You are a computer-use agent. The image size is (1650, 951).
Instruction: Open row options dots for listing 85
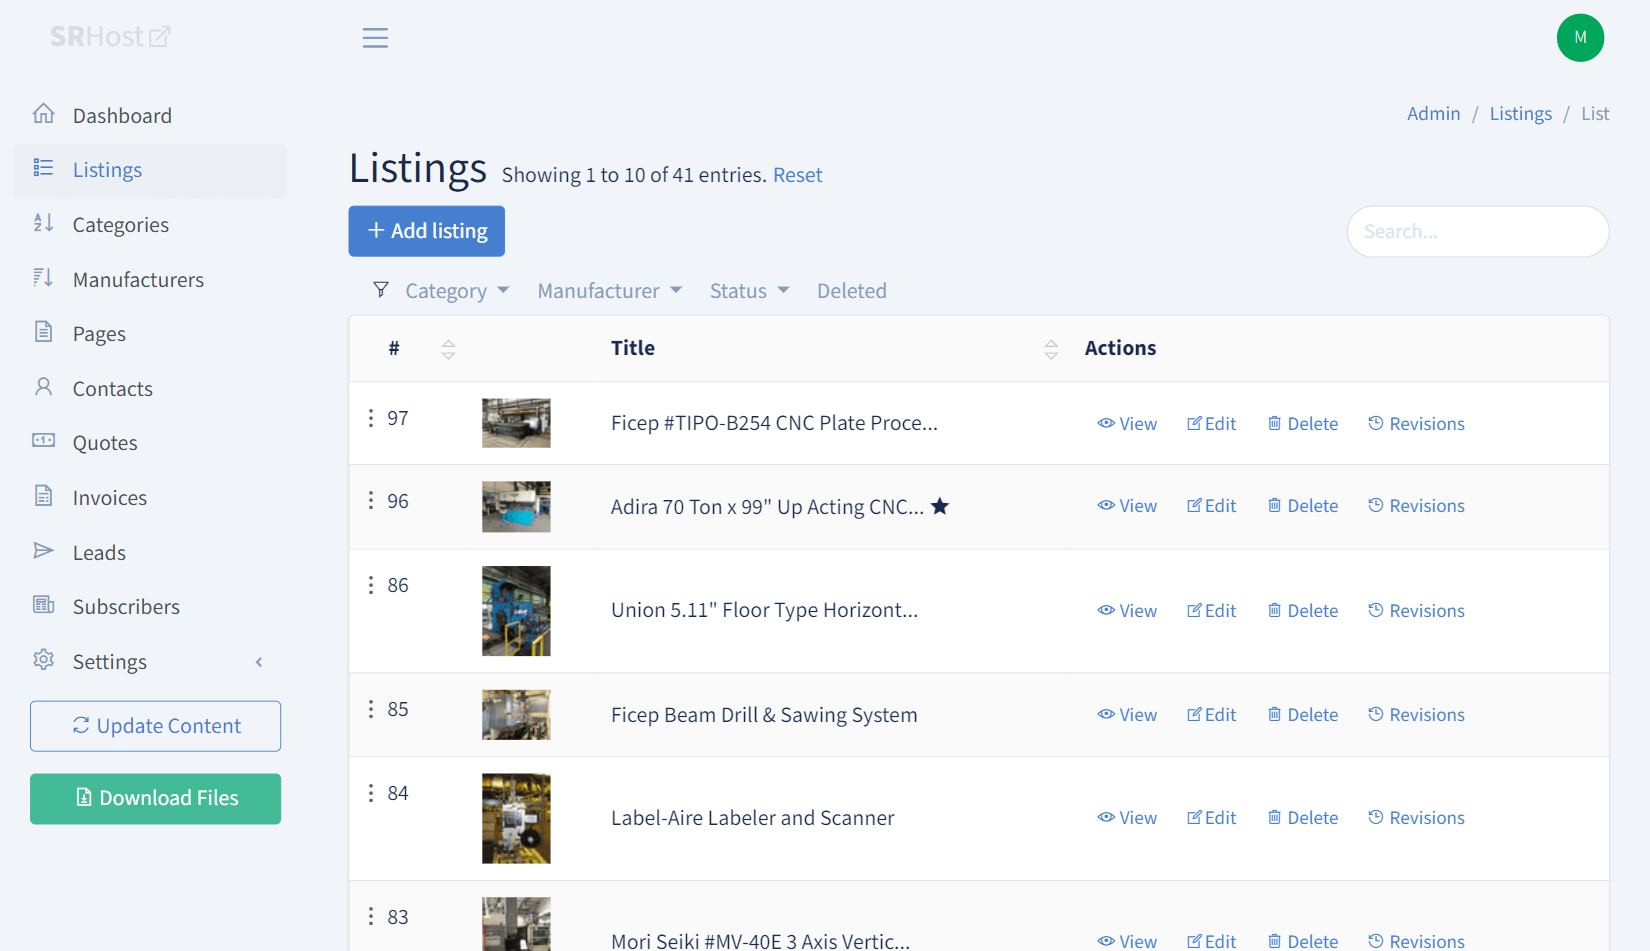[371, 709]
